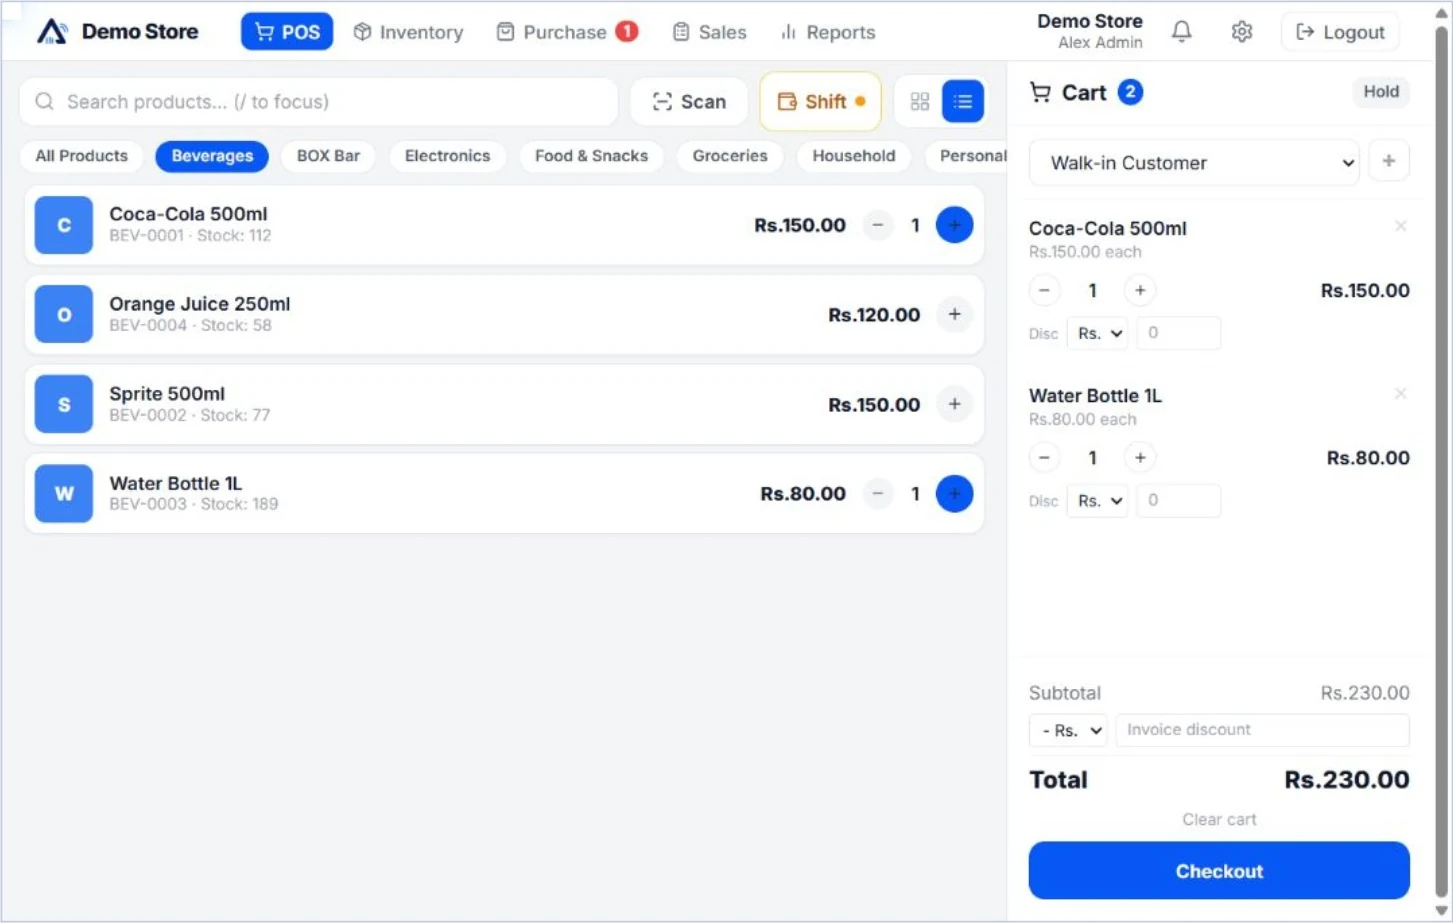The height and width of the screenshot is (923, 1453).
Task: Remove Water Bottle 1L from the cart
Action: [1400, 394]
